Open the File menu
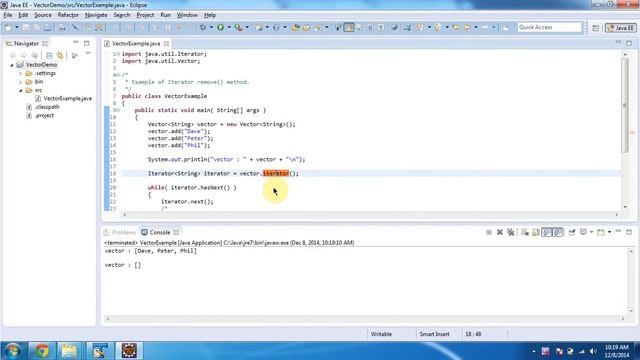640x360 pixels. point(8,15)
